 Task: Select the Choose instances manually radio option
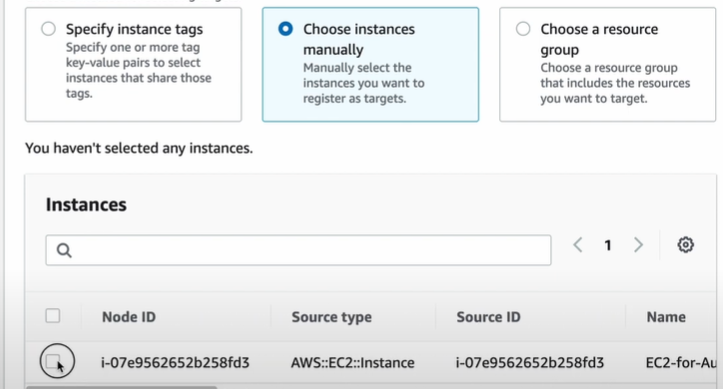[x=285, y=29]
